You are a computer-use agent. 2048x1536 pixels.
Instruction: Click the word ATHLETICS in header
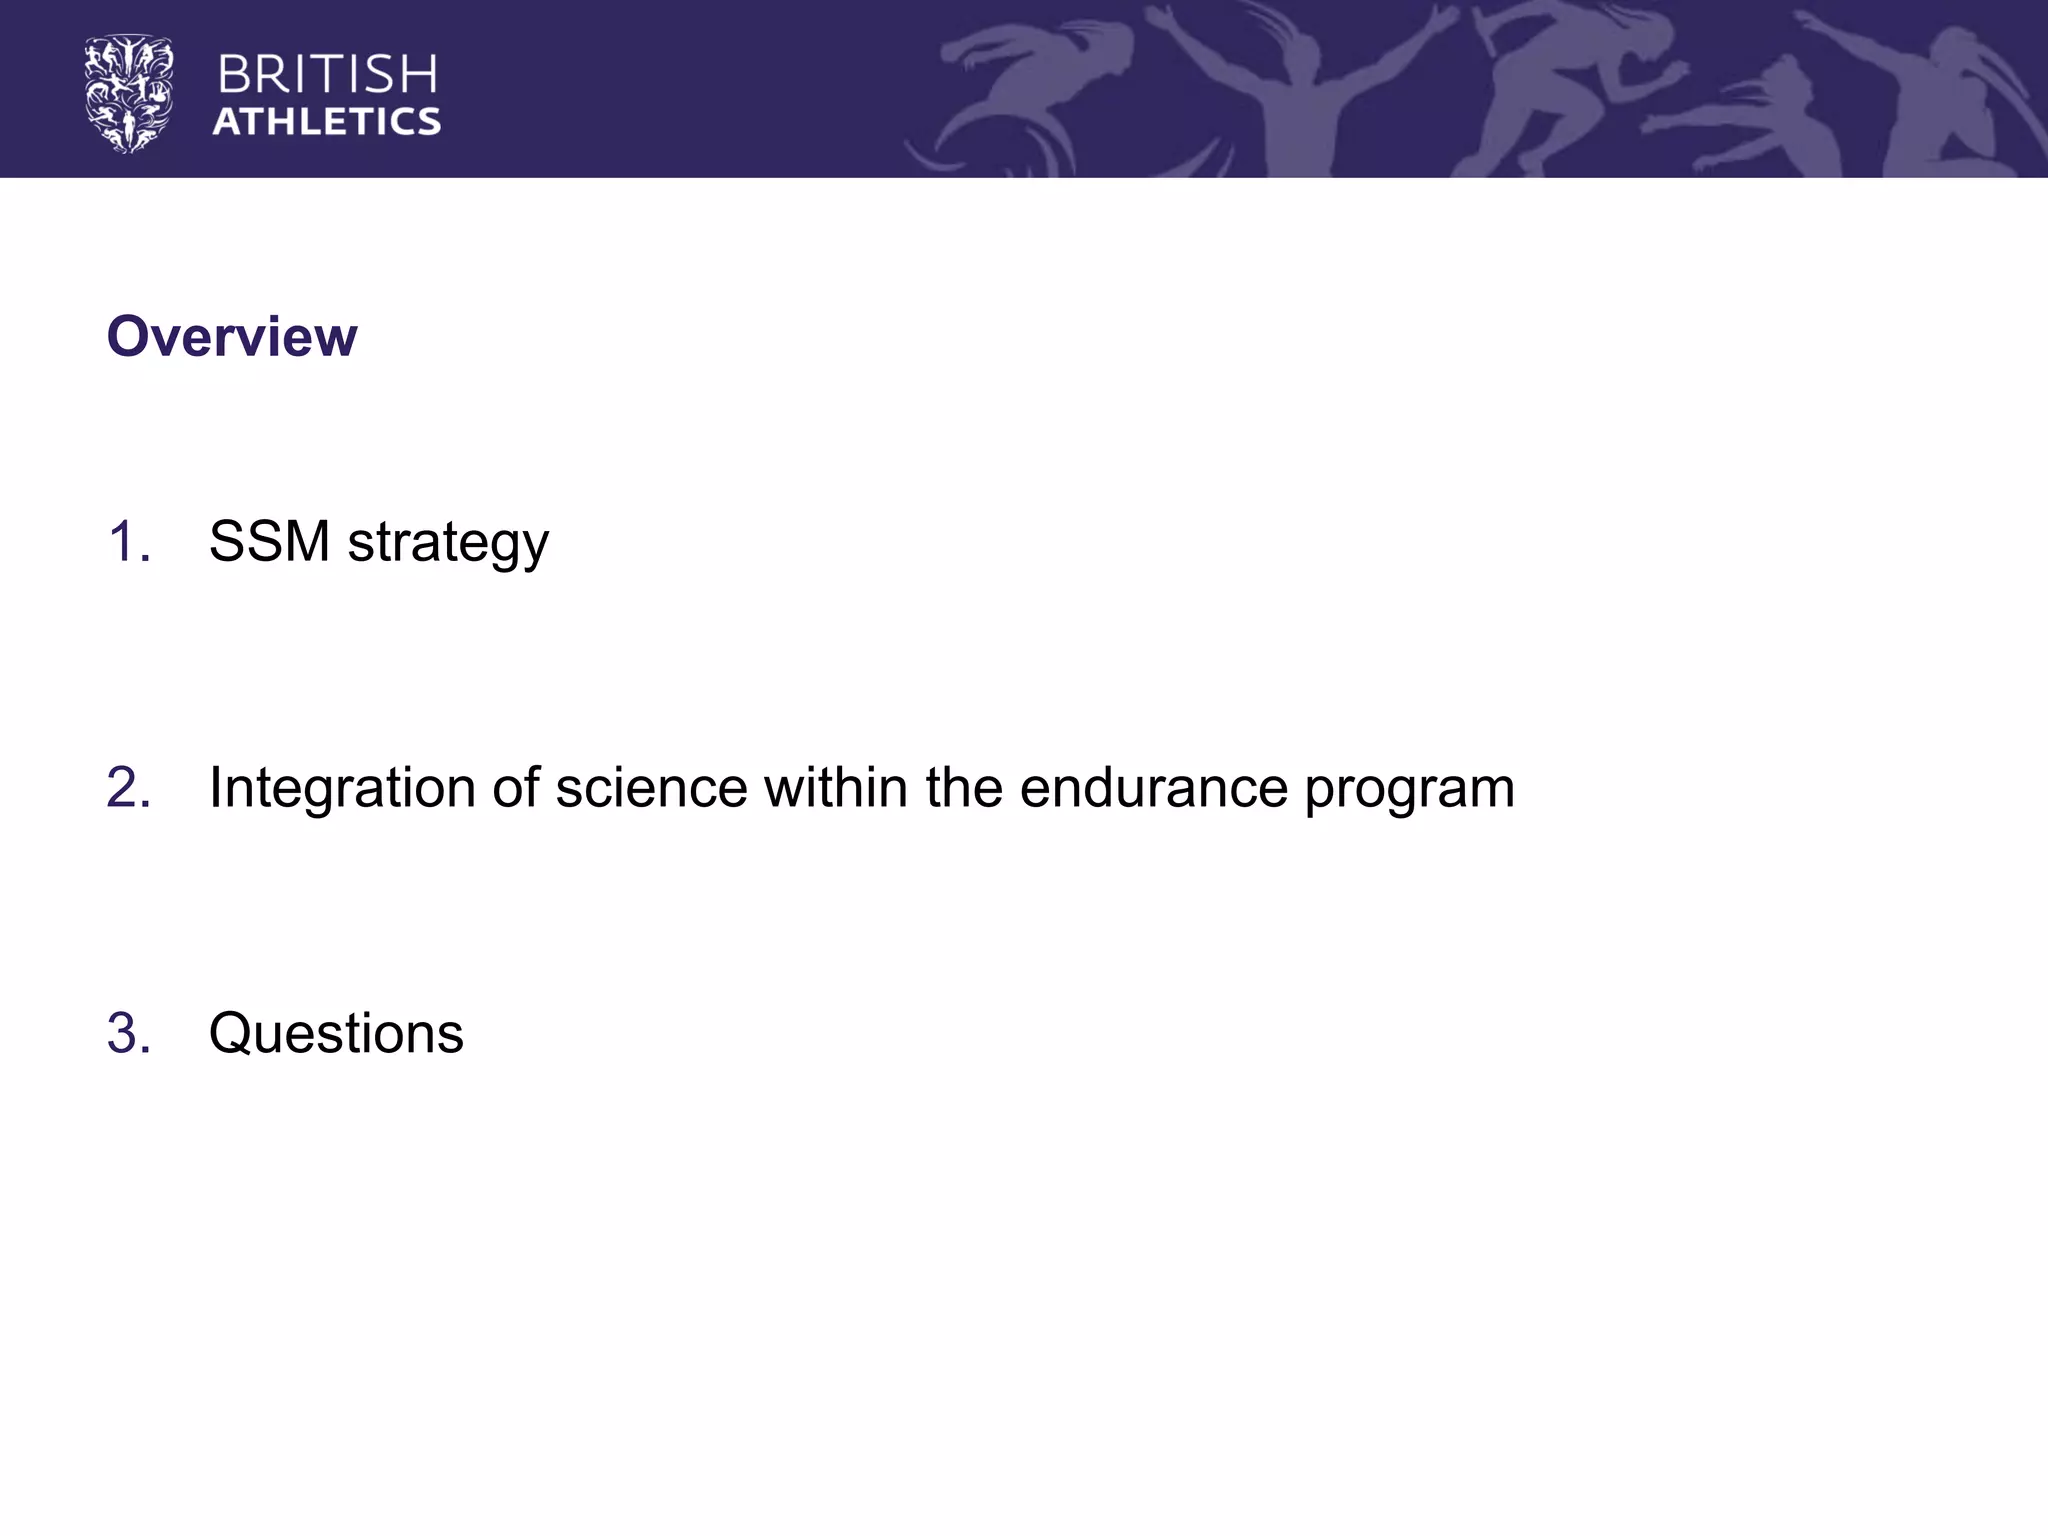(327, 122)
